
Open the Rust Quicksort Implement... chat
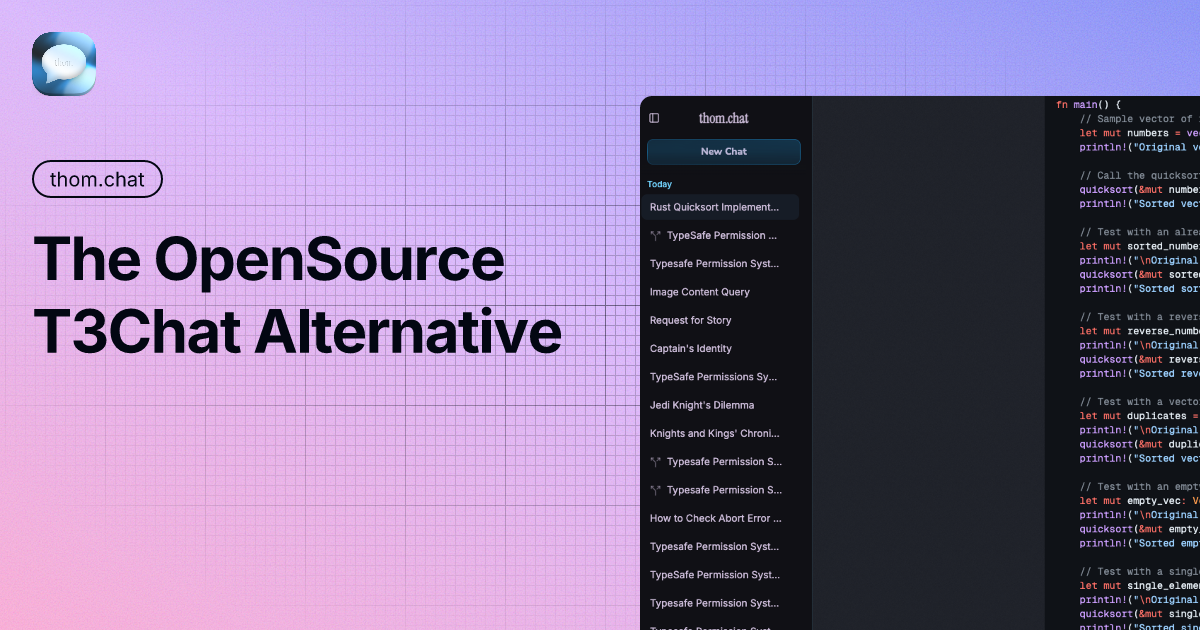(x=714, y=207)
